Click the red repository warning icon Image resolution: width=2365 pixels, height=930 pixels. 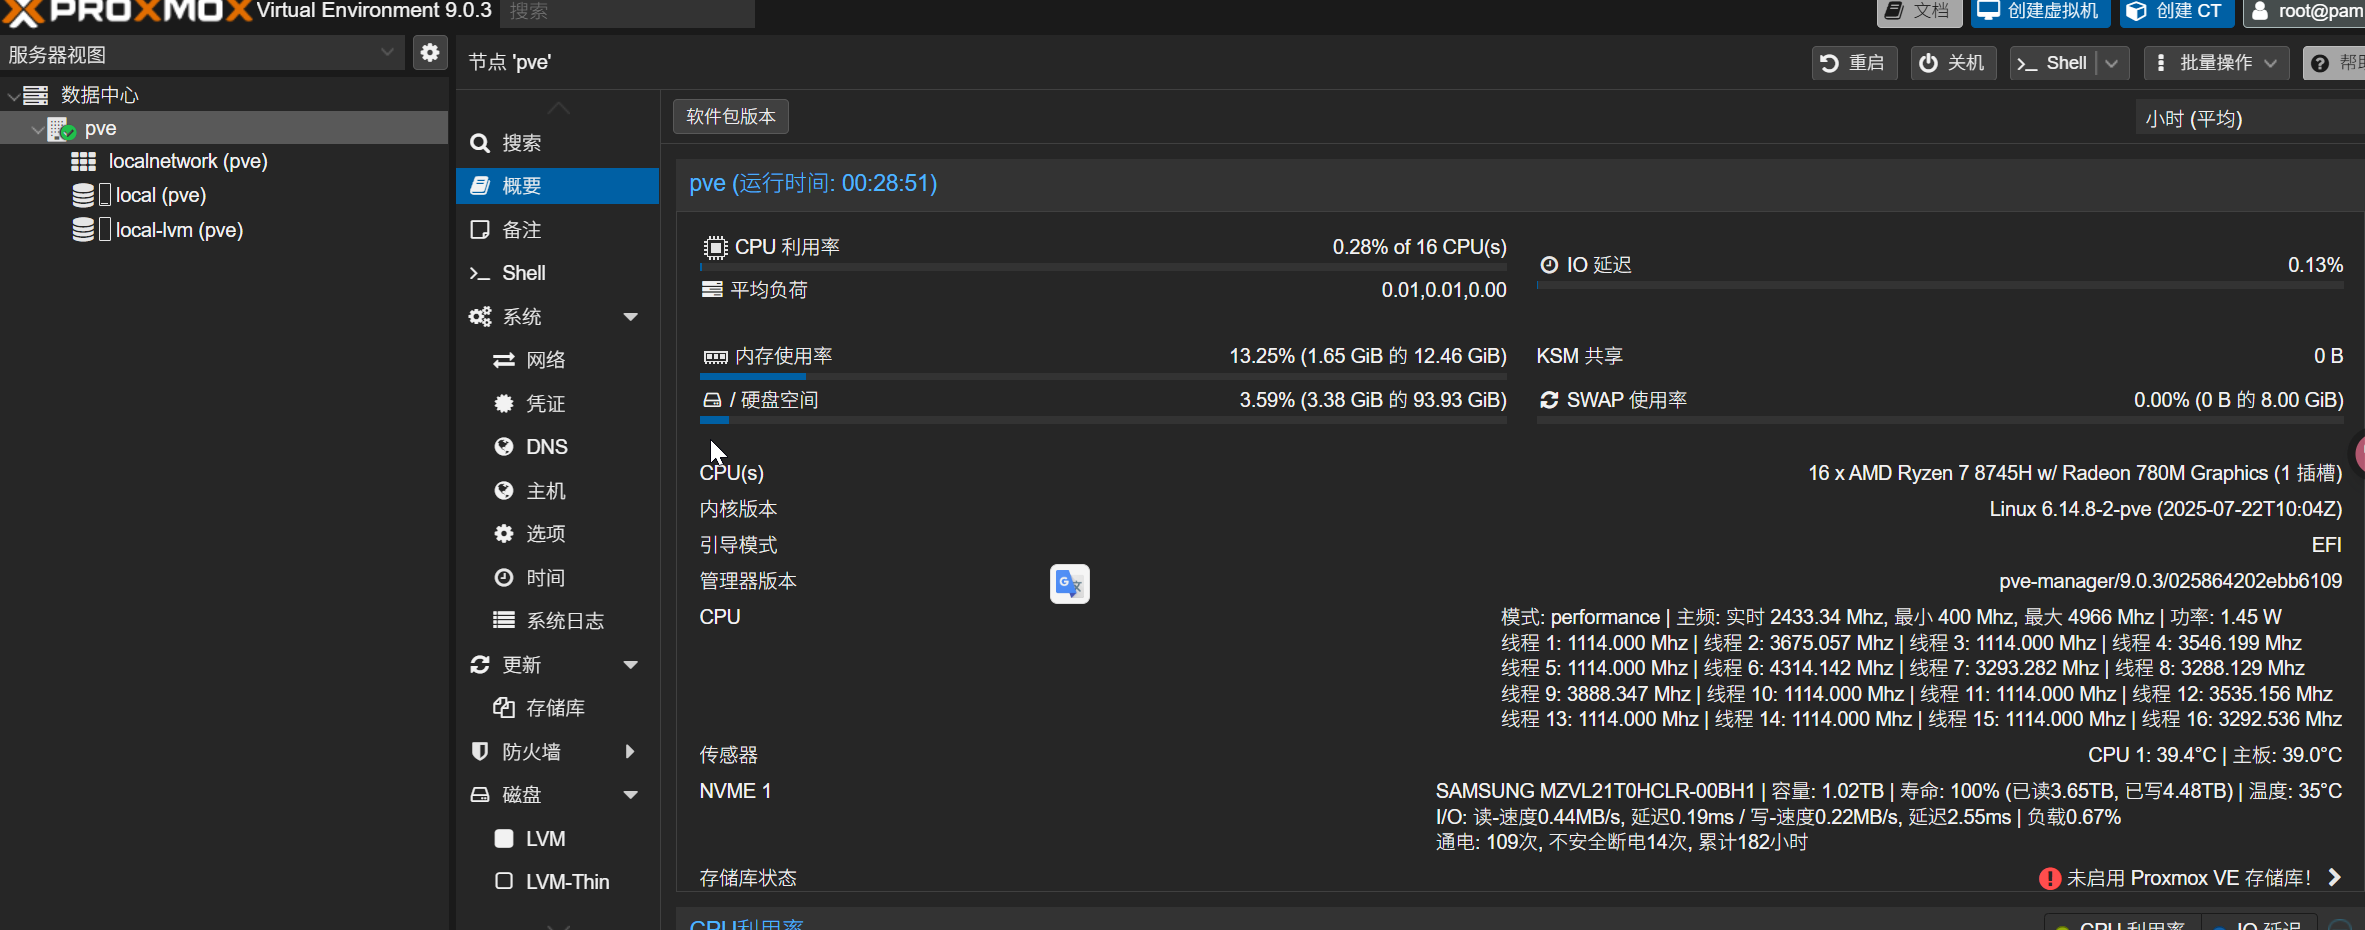pyautogui.click(x=2049, y=878)
